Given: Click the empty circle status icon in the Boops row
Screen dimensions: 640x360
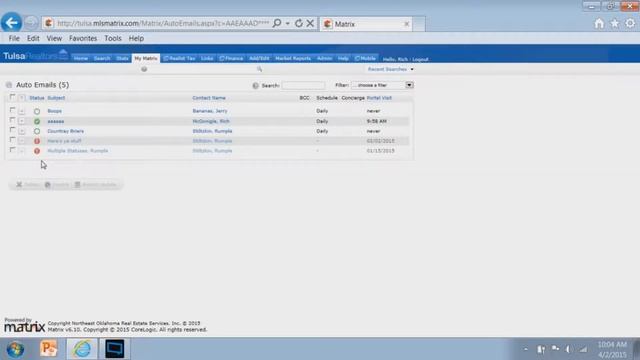Looking at the screenshot, I should 37,111.
